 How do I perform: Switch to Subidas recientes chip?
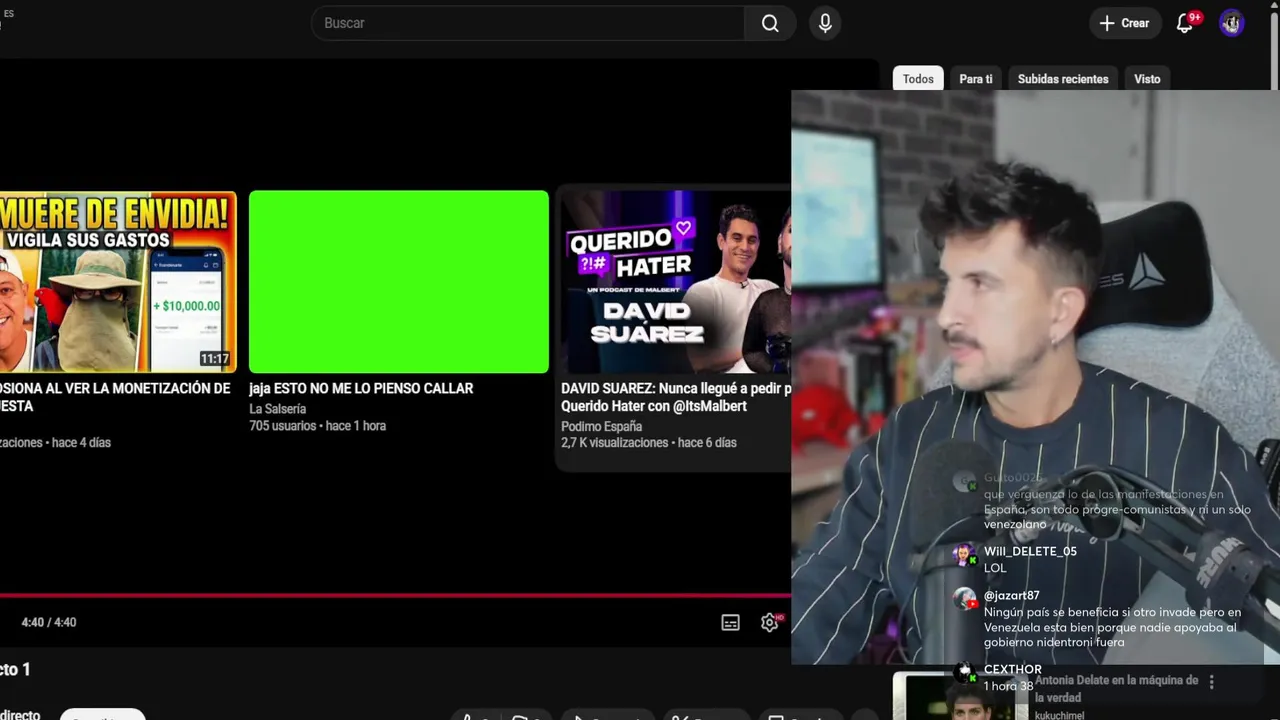pyautogui.click(x=1063, y=79)
